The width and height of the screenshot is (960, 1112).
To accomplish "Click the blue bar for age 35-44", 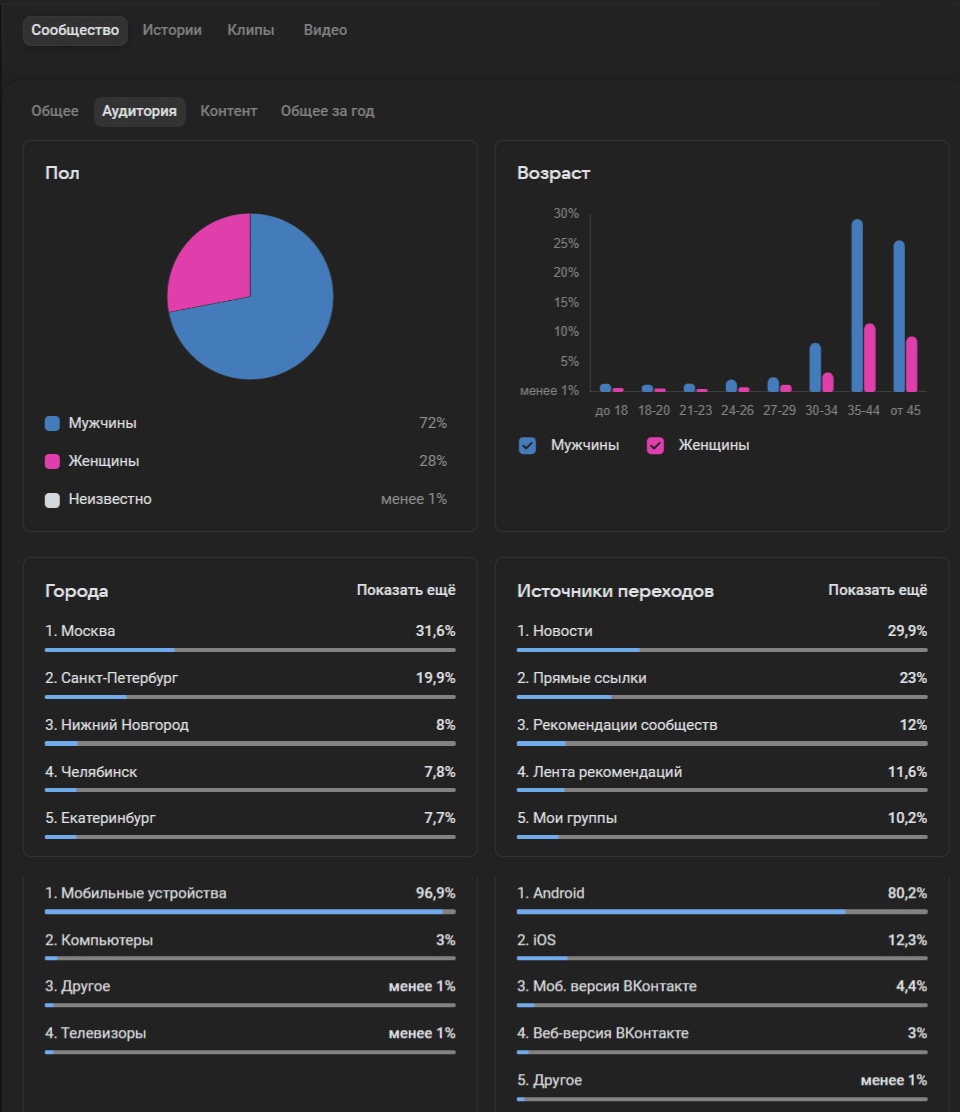I will tap(857, 305).
